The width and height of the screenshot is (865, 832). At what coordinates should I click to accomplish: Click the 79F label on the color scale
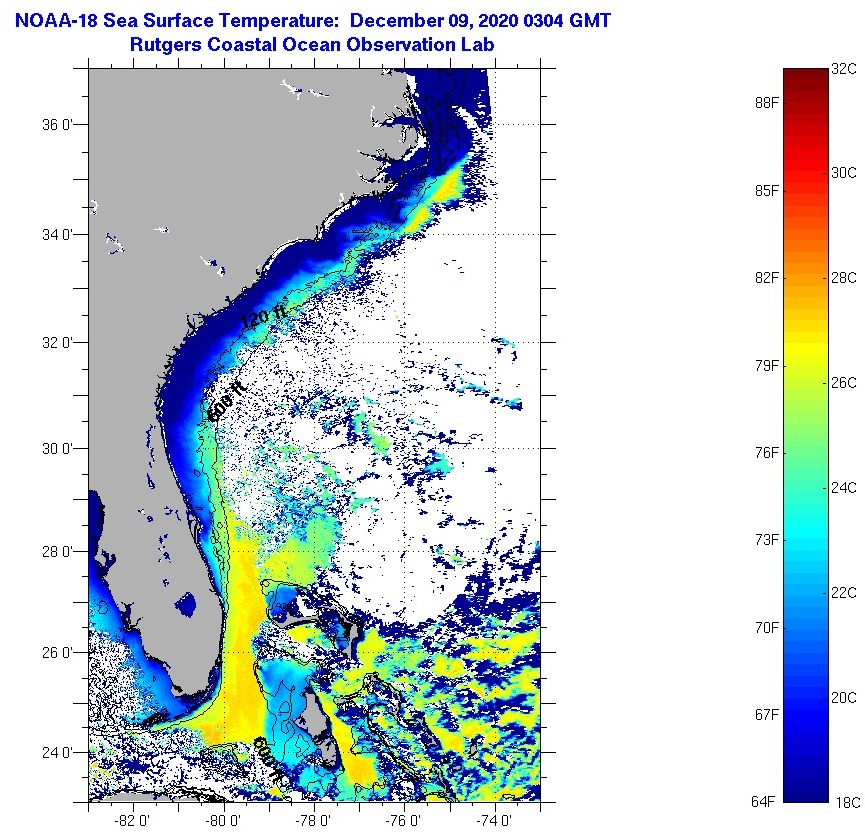pos(767,365)
